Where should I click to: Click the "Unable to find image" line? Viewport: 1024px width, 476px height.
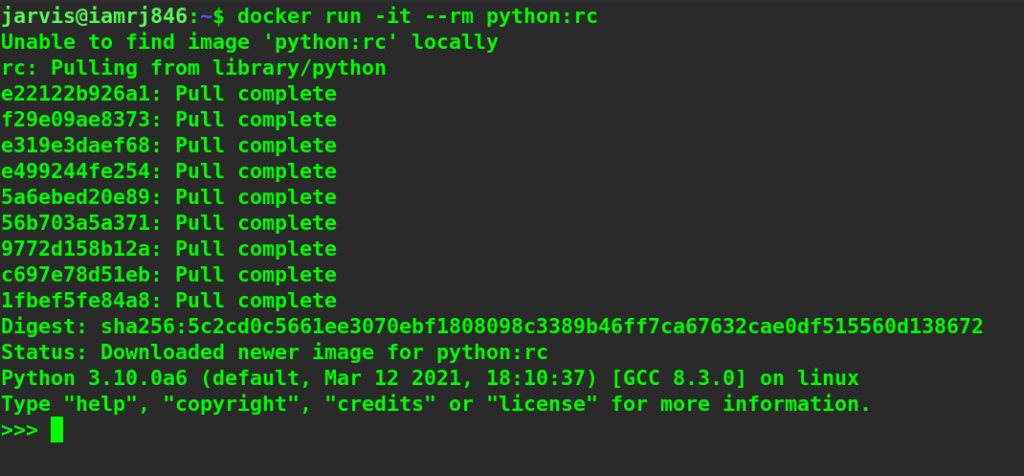[249, 42]
